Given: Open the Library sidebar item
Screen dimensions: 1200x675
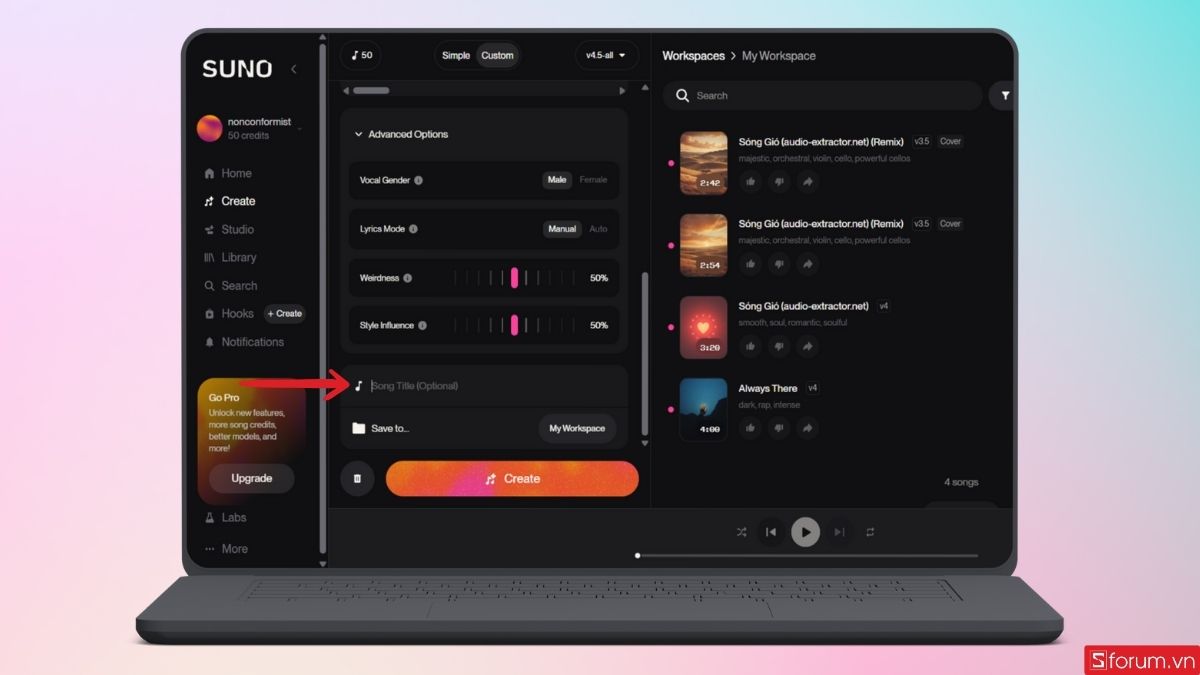Looking at the screenshot, I should click(x=230, y=257).
